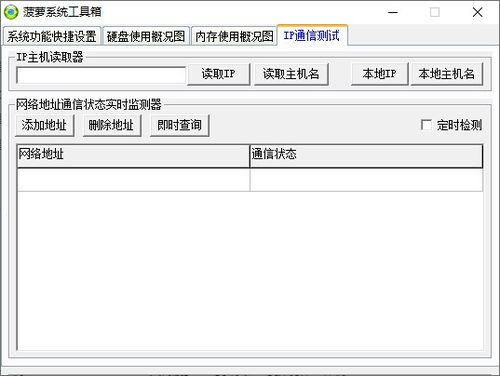Select the first row's 通信状态 cell

(x=366, y=180)
